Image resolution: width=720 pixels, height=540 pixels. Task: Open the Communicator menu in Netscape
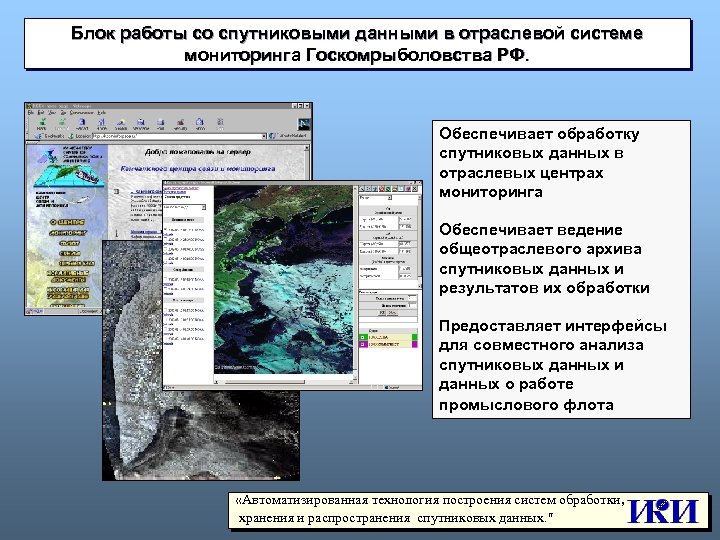[82, 112]
